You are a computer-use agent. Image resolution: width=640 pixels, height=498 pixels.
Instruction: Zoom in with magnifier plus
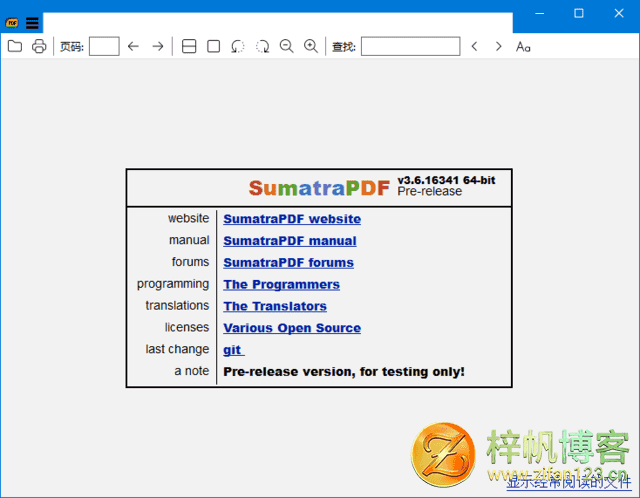click(311, 46)
